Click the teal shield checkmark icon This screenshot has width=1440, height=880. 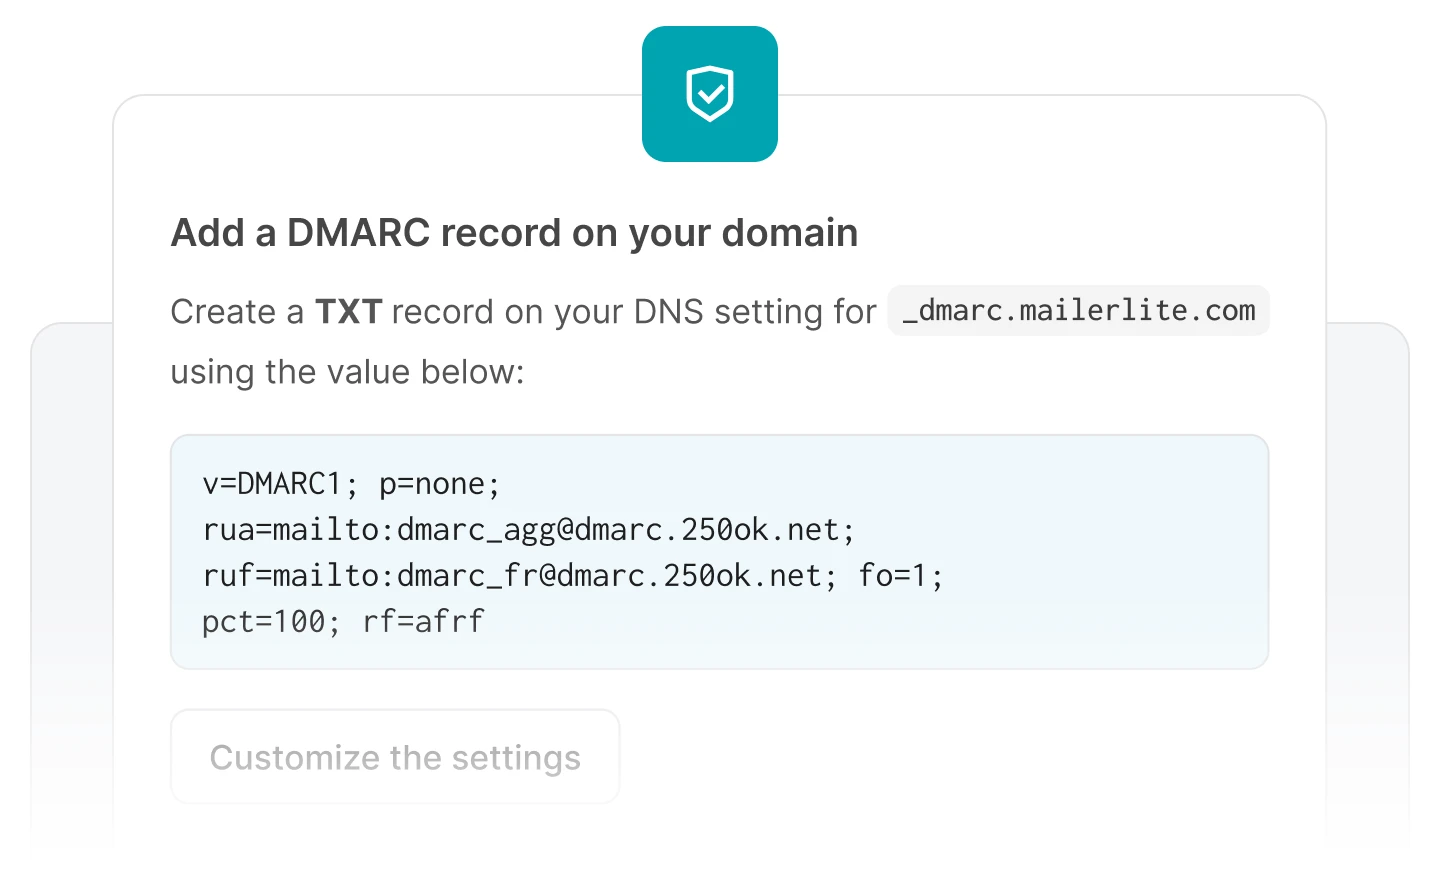710,94
